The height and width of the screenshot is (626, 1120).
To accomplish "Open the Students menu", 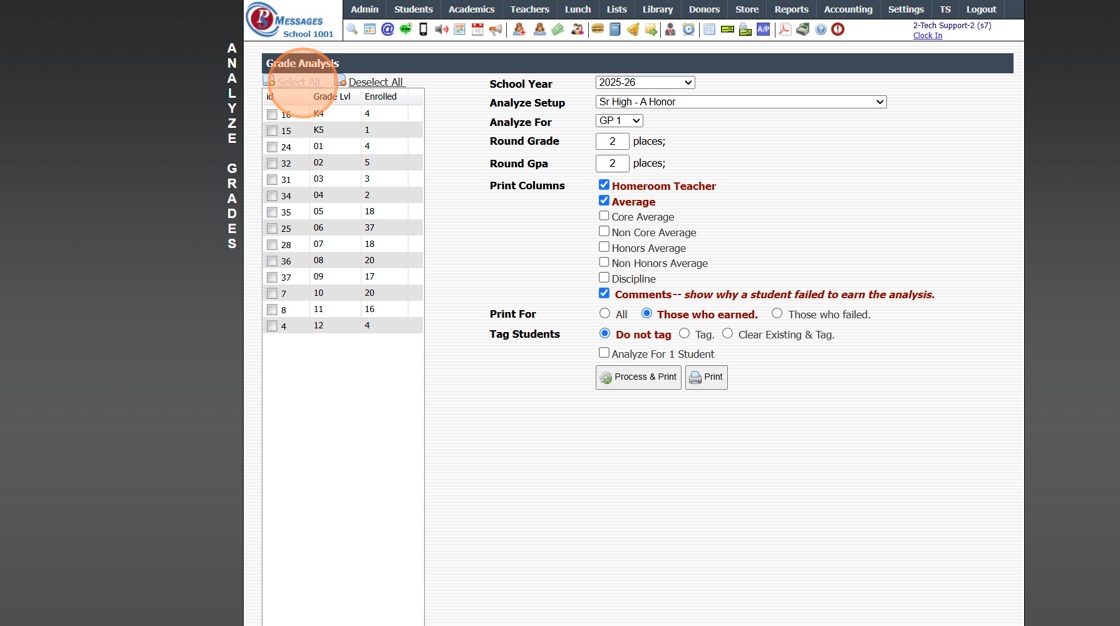I will 414,9.
